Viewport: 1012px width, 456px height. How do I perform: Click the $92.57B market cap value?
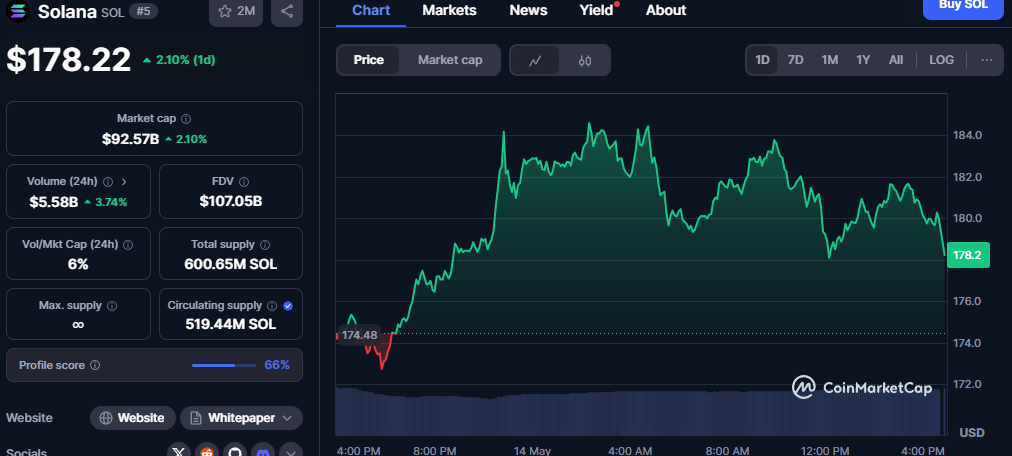pyautogui.click(x=130, y=139)
